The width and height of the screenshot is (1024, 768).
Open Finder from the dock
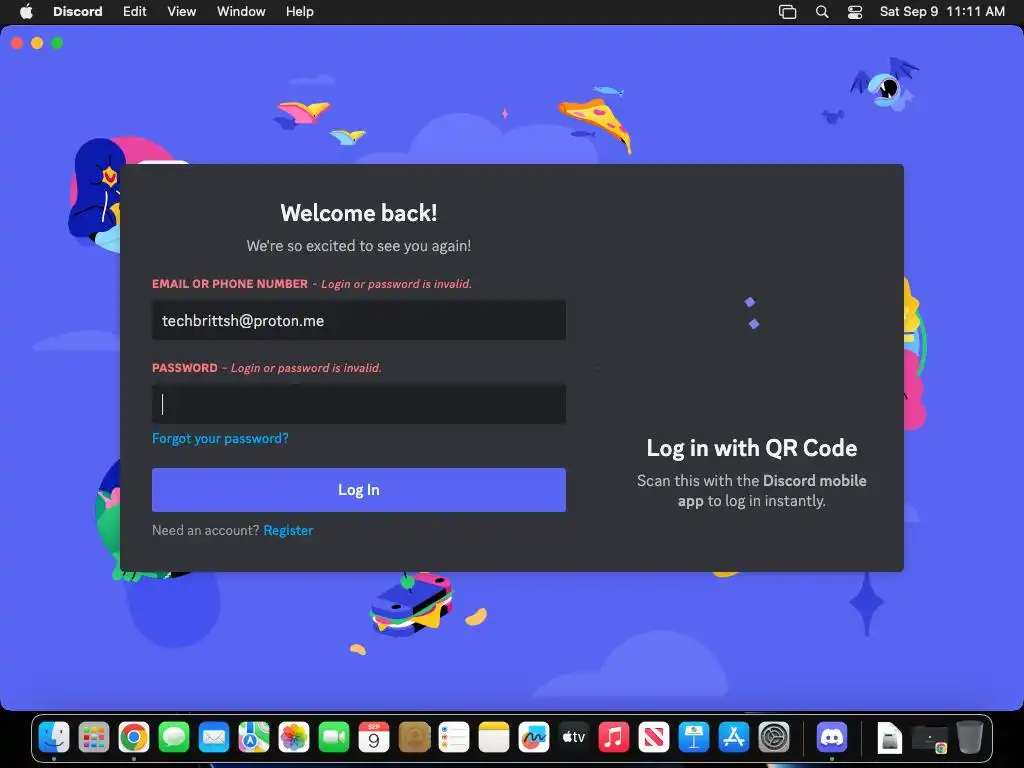point(54,738)
